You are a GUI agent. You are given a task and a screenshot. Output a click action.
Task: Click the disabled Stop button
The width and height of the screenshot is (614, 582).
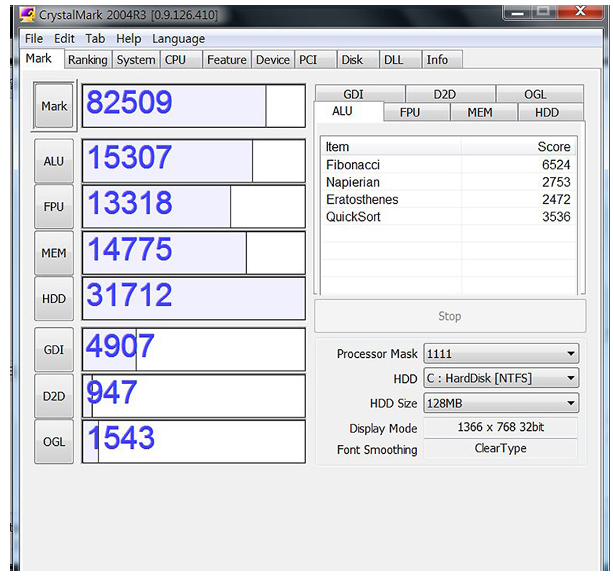[x=450, y=316]
